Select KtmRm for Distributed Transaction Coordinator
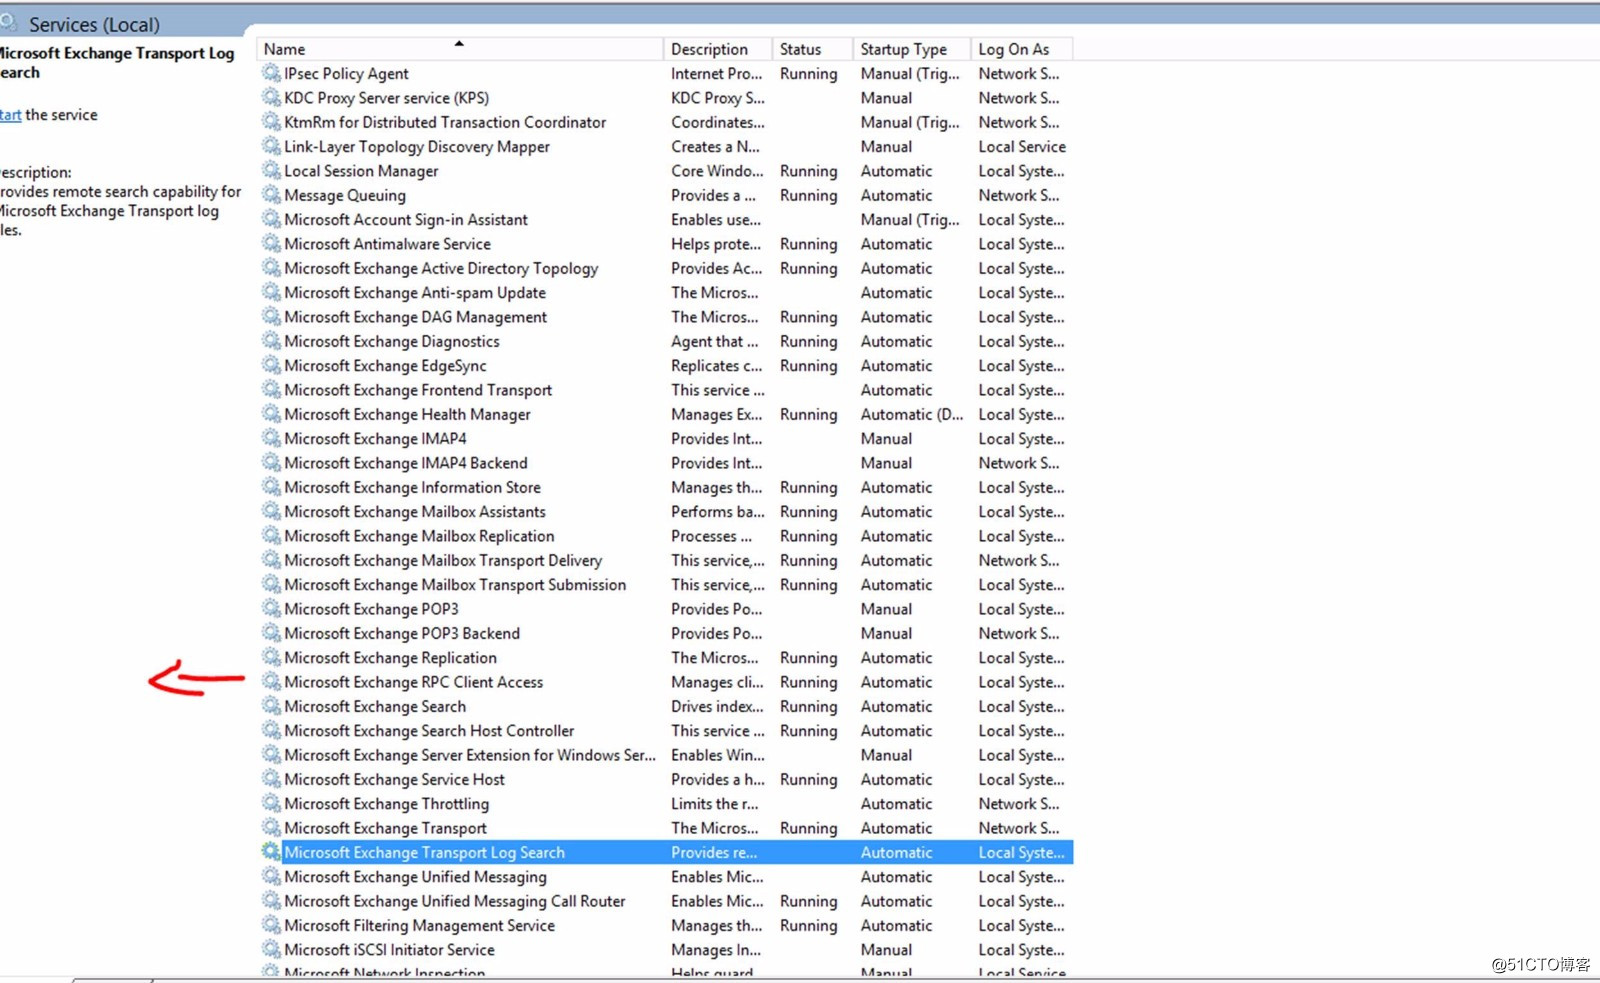This screenshot has width=1600, height=983. (x=445, y=122)
